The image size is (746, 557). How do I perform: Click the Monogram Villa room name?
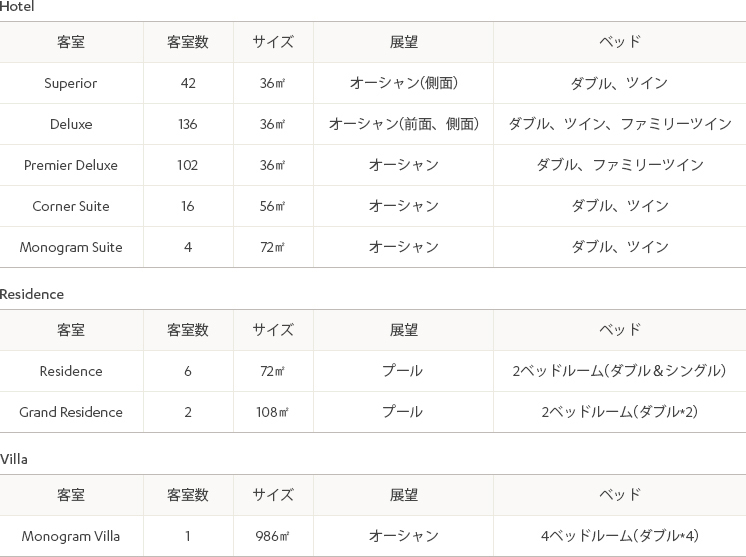(70, 536)
